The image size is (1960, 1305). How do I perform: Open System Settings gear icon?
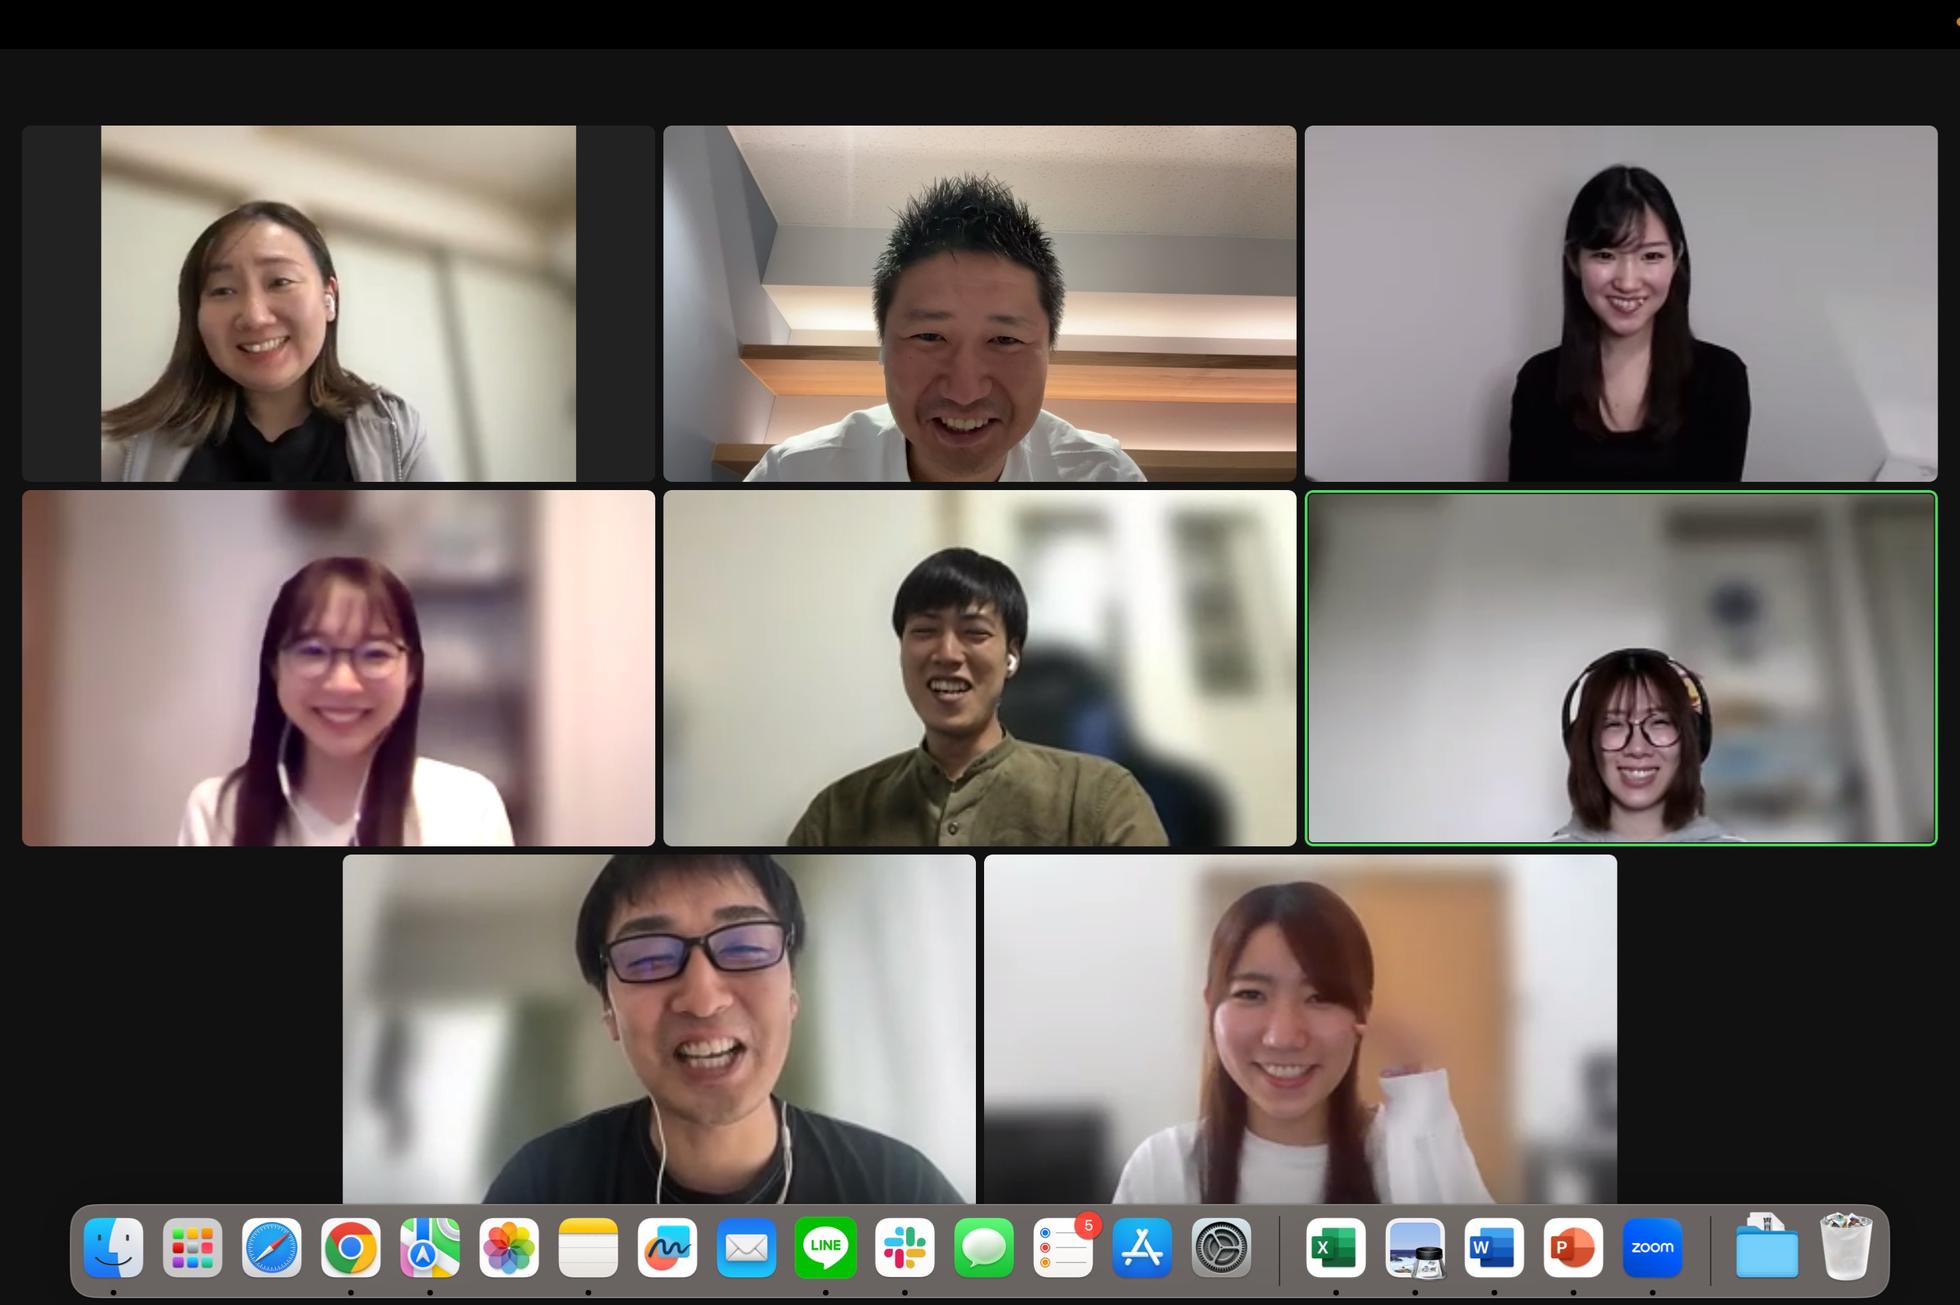[x=1221, y=1247]
